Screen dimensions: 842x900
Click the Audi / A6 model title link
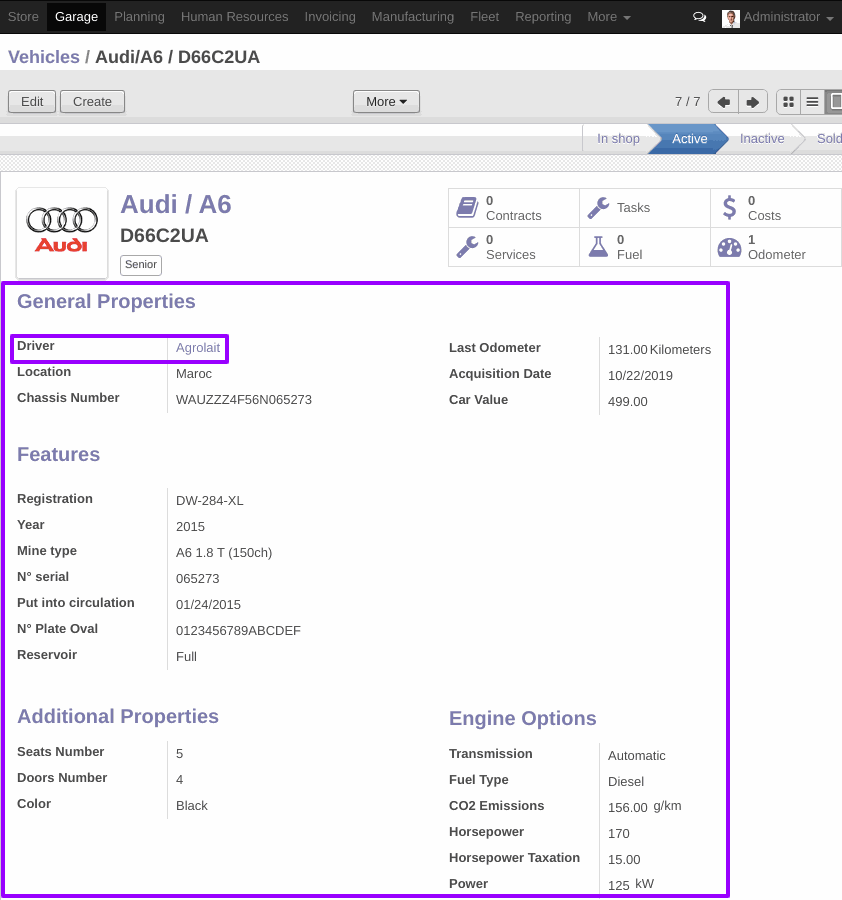tap(176, 204)
